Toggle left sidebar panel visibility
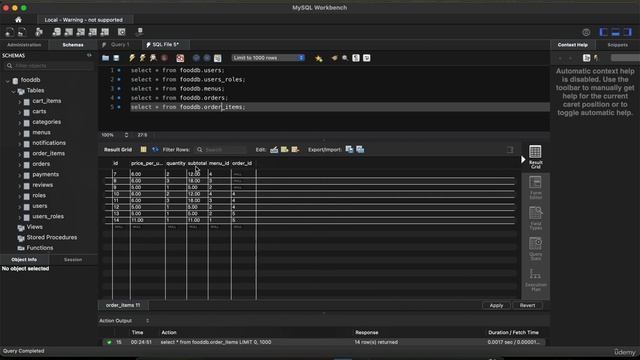This screenshot has height=360, width=640. tap(604, 32)
